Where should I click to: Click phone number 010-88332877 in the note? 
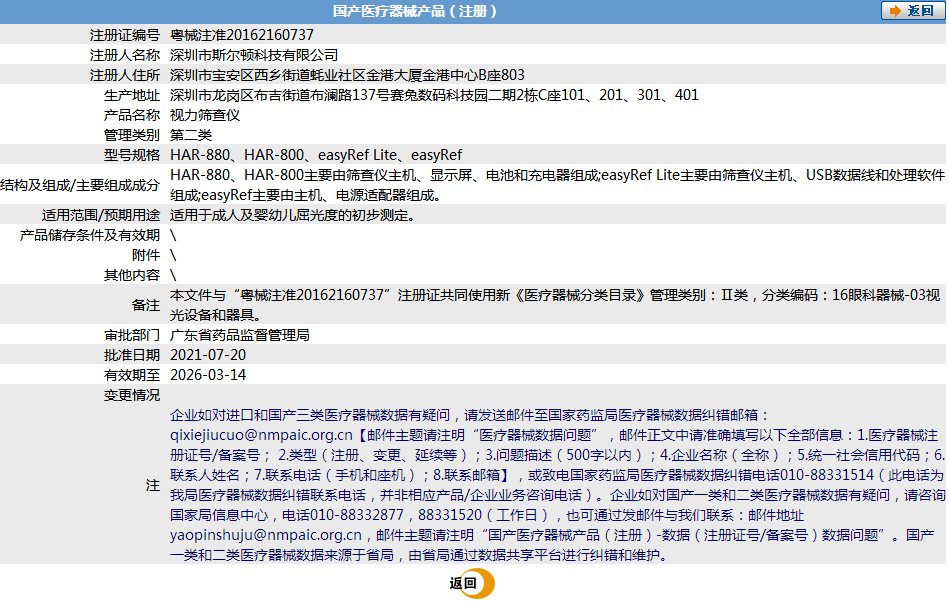pos(356,515)
